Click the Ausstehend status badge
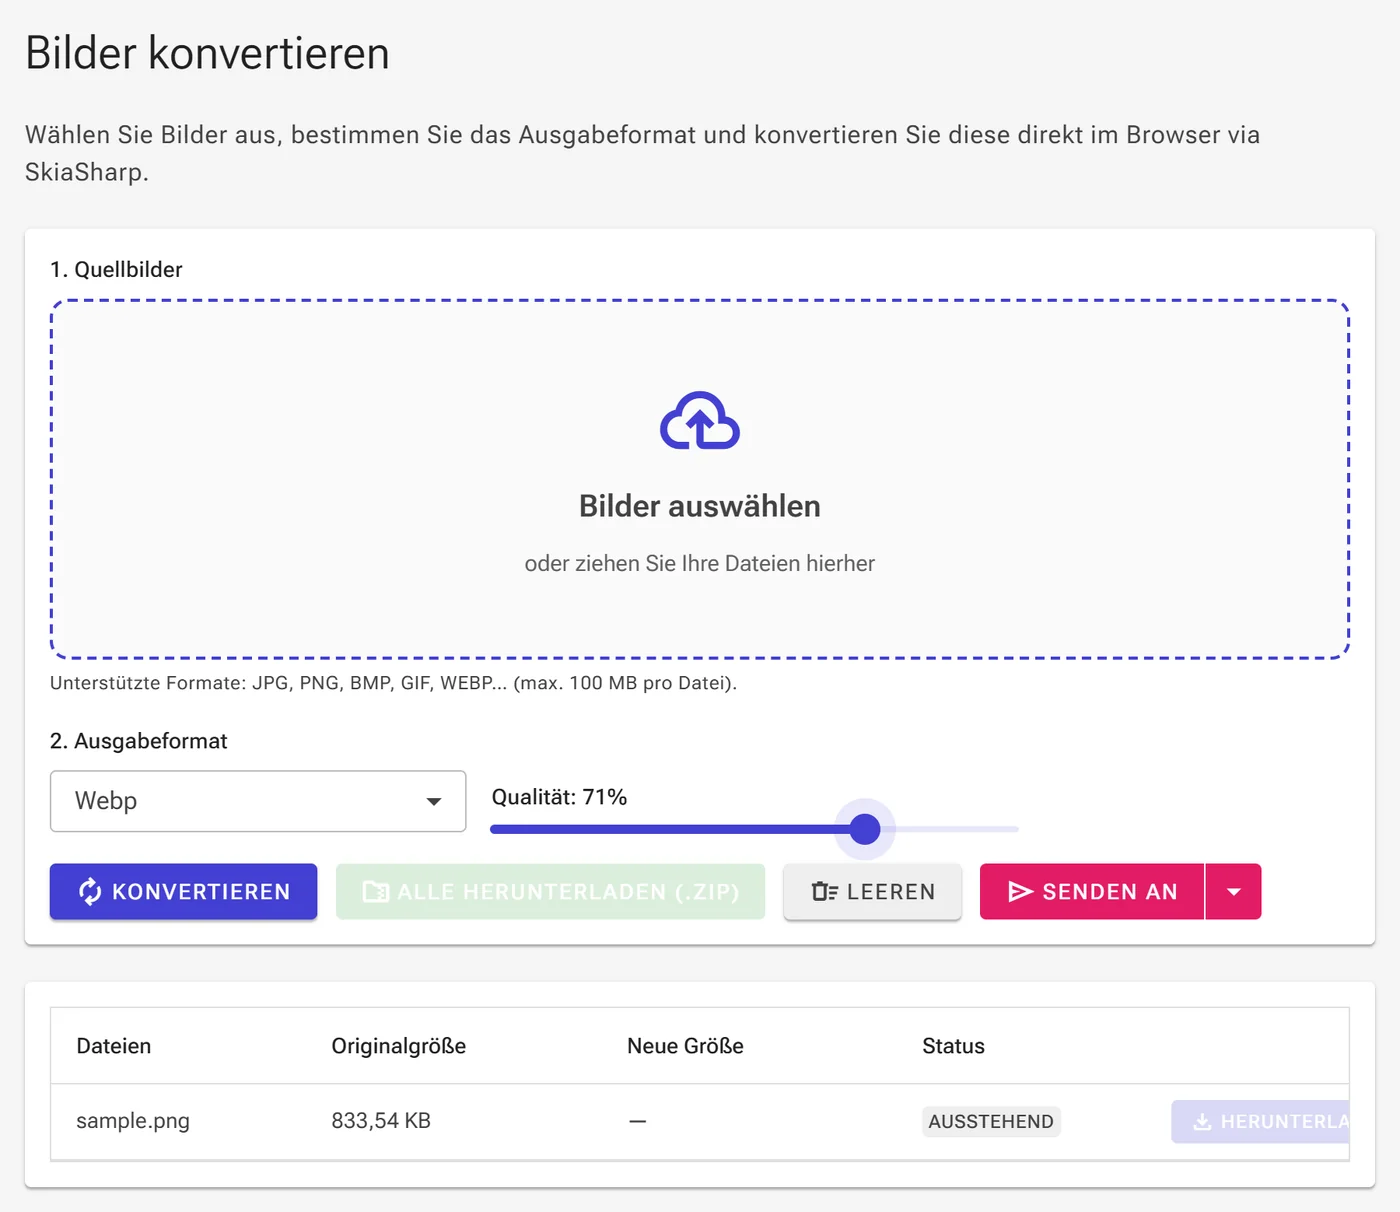 coord(991,1122)
